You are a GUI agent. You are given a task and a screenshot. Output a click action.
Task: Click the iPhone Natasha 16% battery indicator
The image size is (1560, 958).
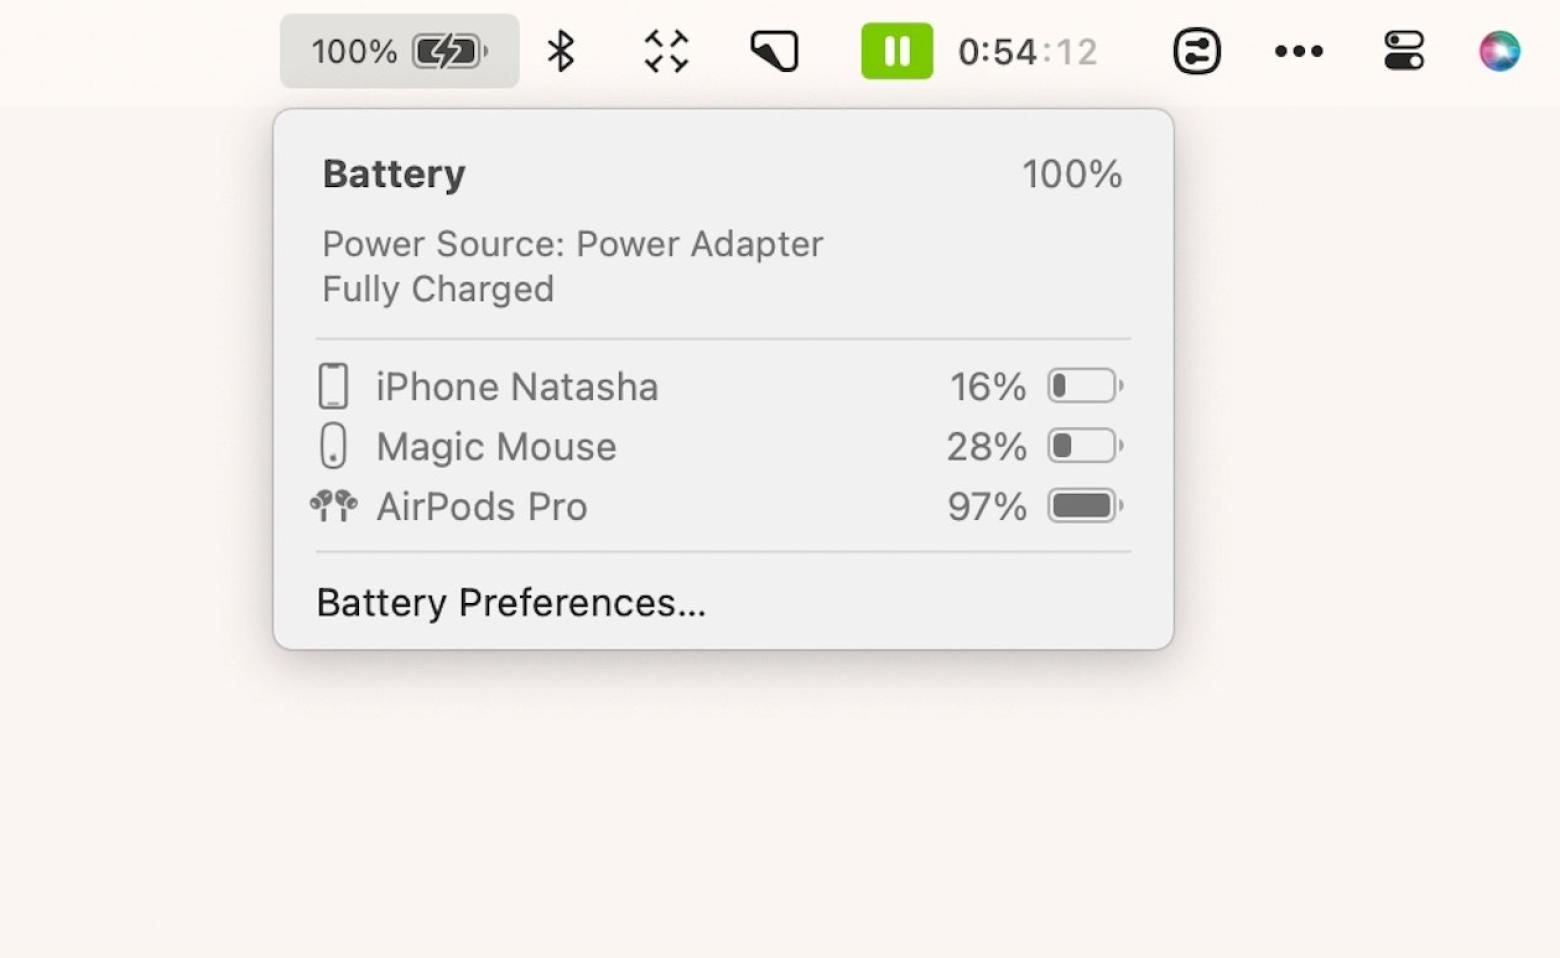point(1085,386)
